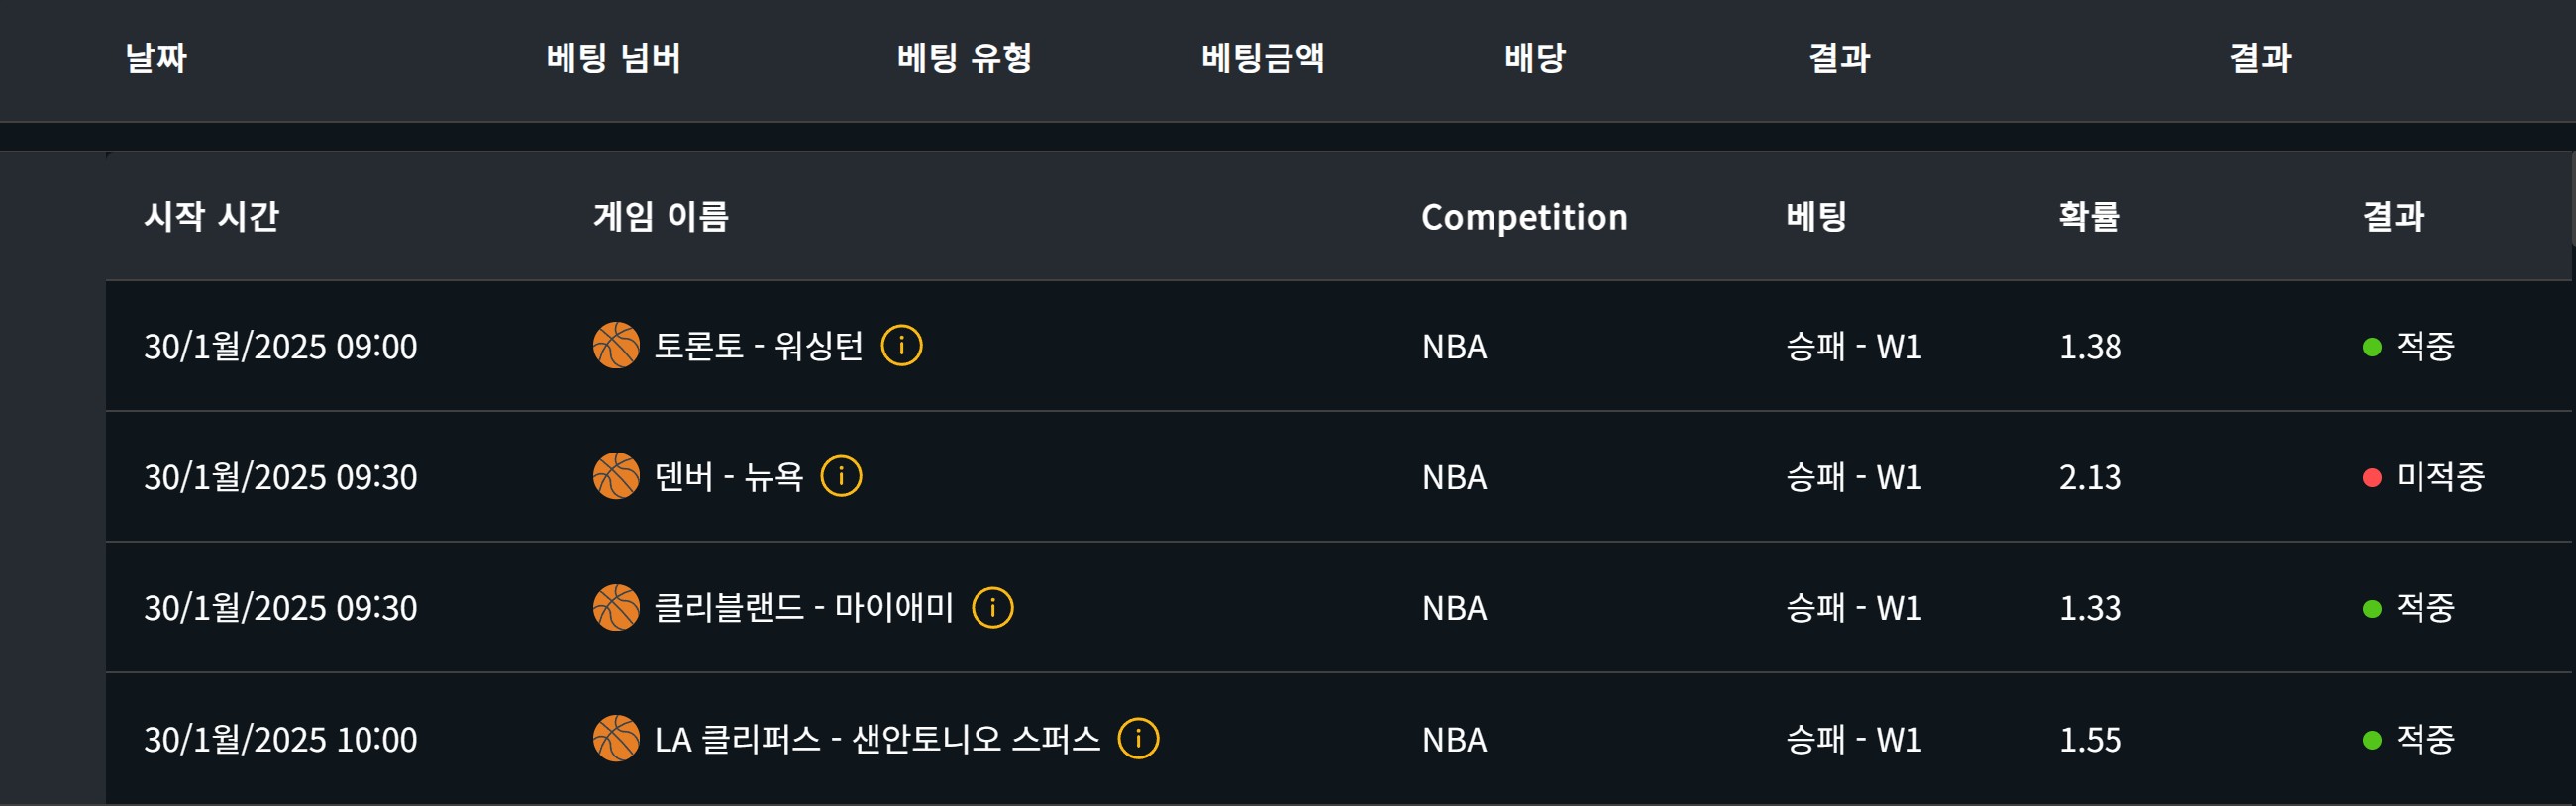Click info icon for 클리블랜드 - 마이애미
2576x806 pixels.
[992, 607]
